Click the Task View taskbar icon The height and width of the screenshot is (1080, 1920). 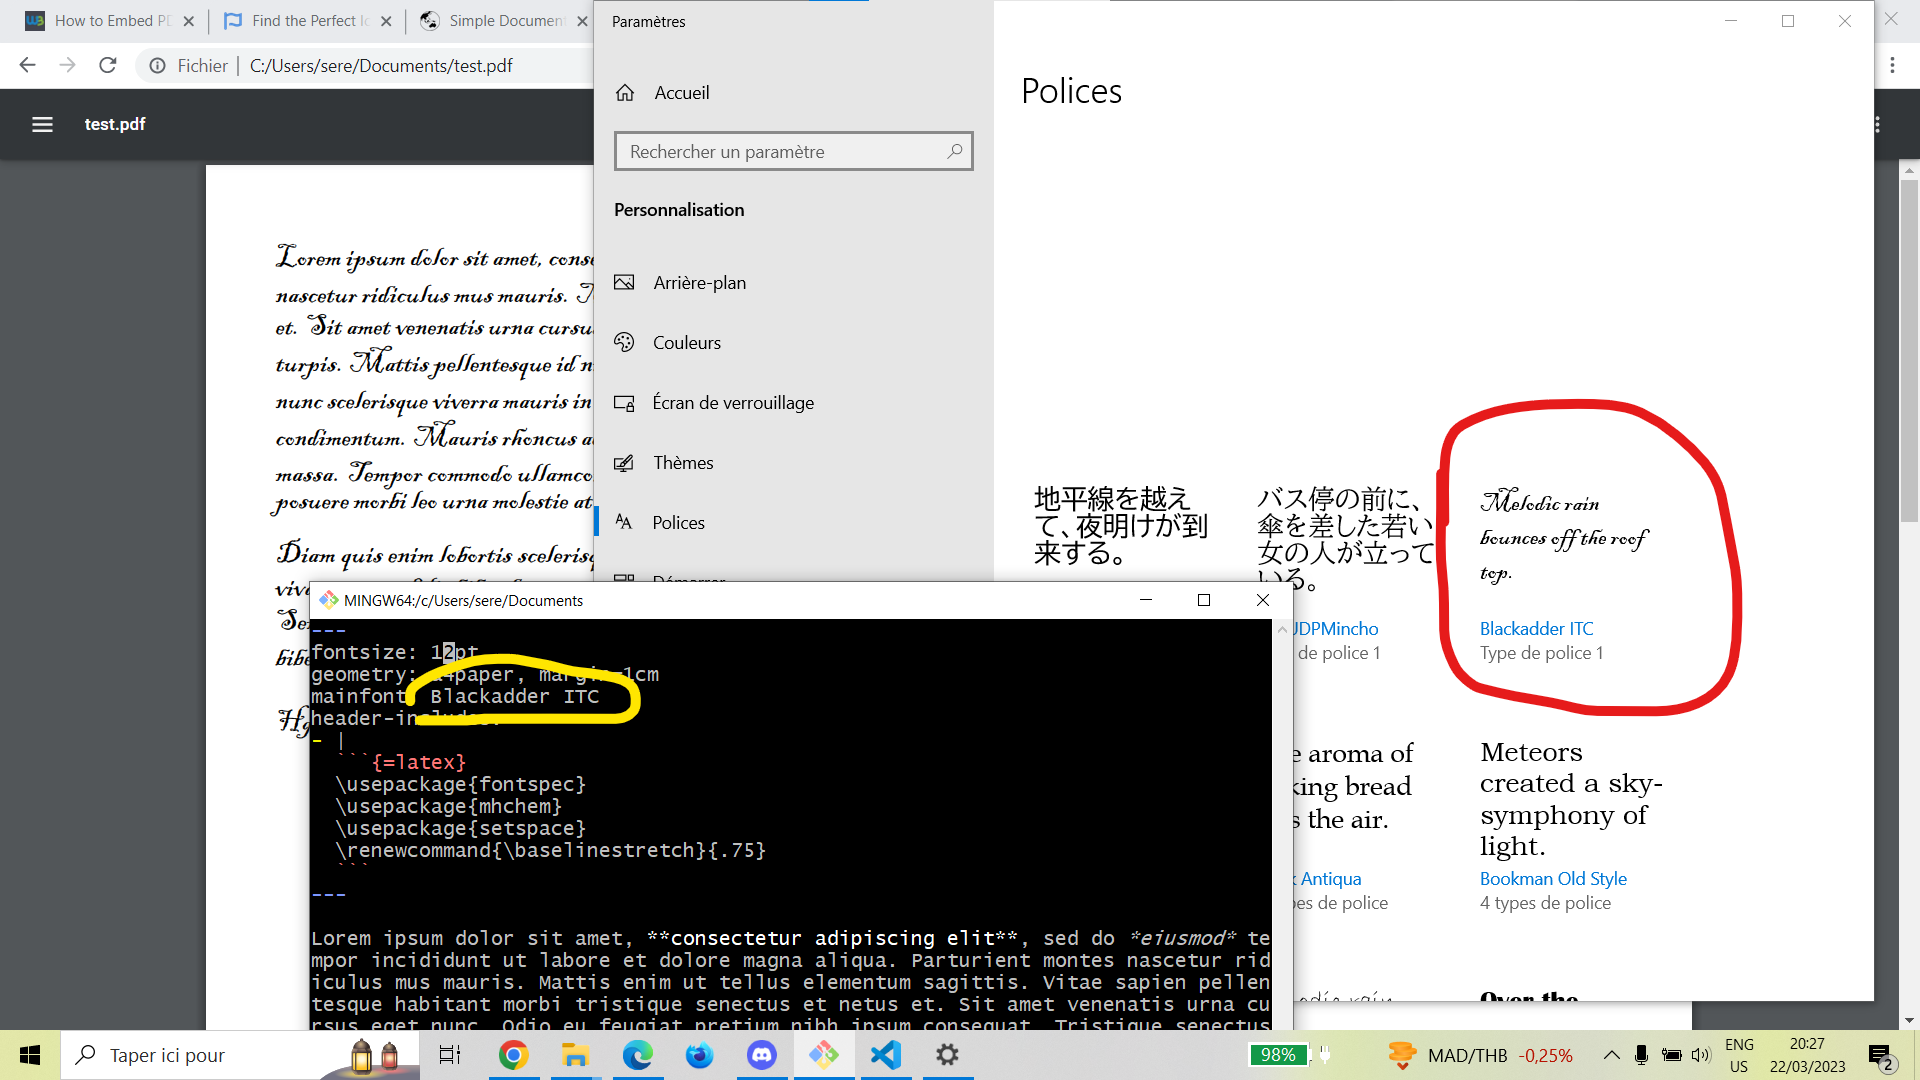pos(450,1055)
